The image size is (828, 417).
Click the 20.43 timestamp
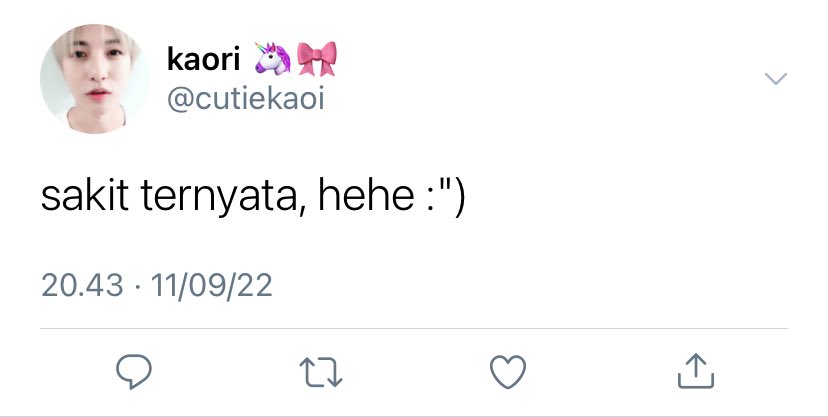click(x=82, y=286)
